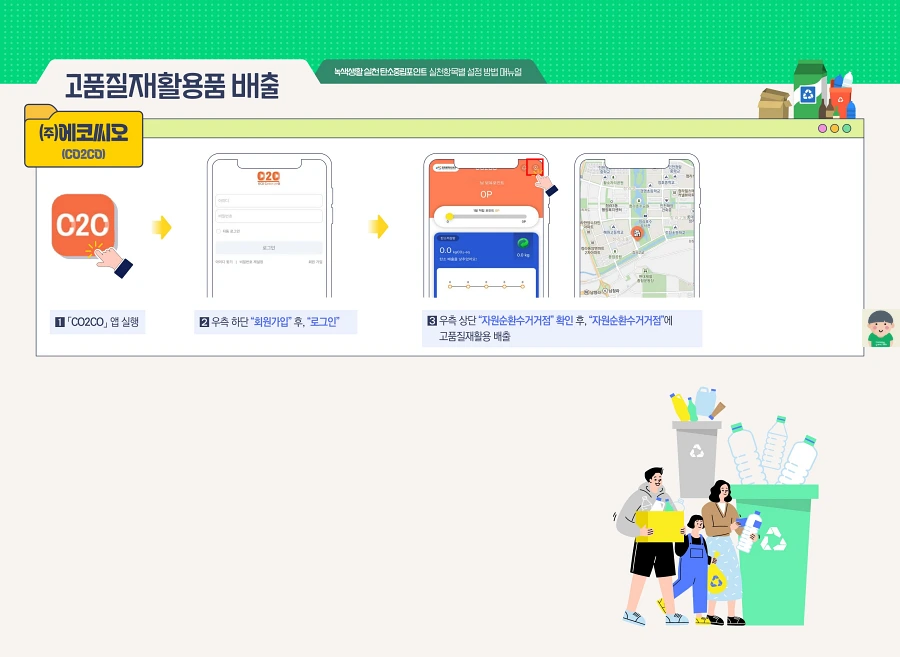Viewport: 900px width, 657px height.
Task: Click the password reset link below login button
Action: point(251,262)
